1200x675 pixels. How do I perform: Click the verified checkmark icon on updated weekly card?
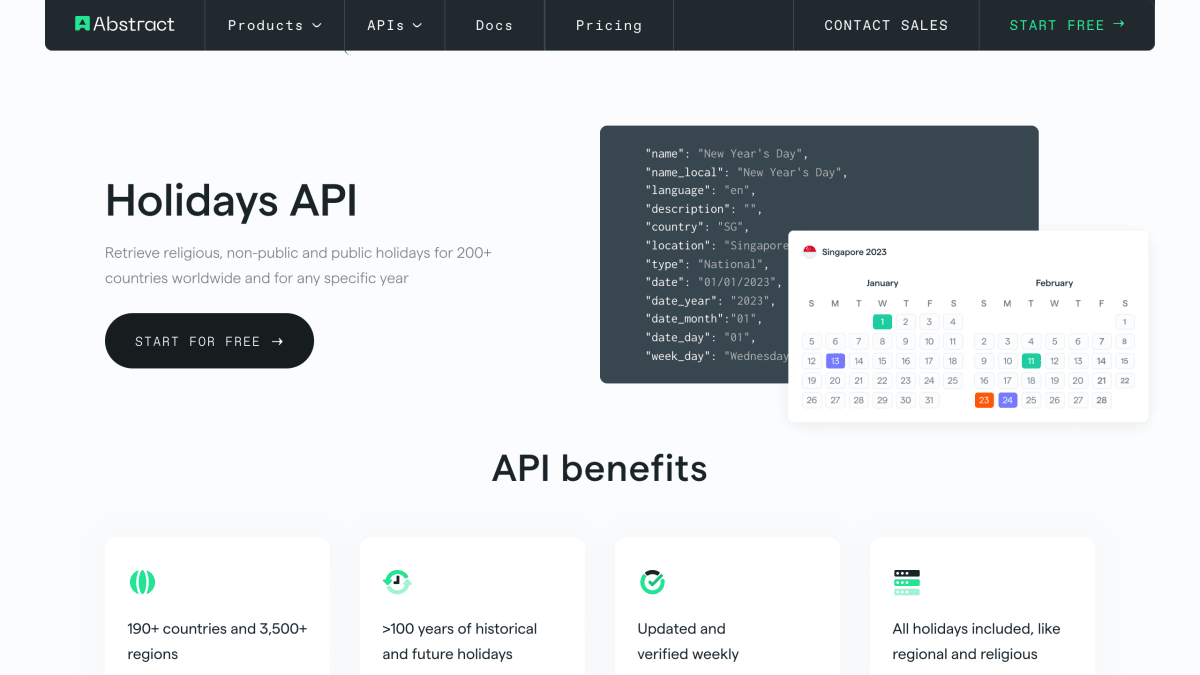coord(652,582)
